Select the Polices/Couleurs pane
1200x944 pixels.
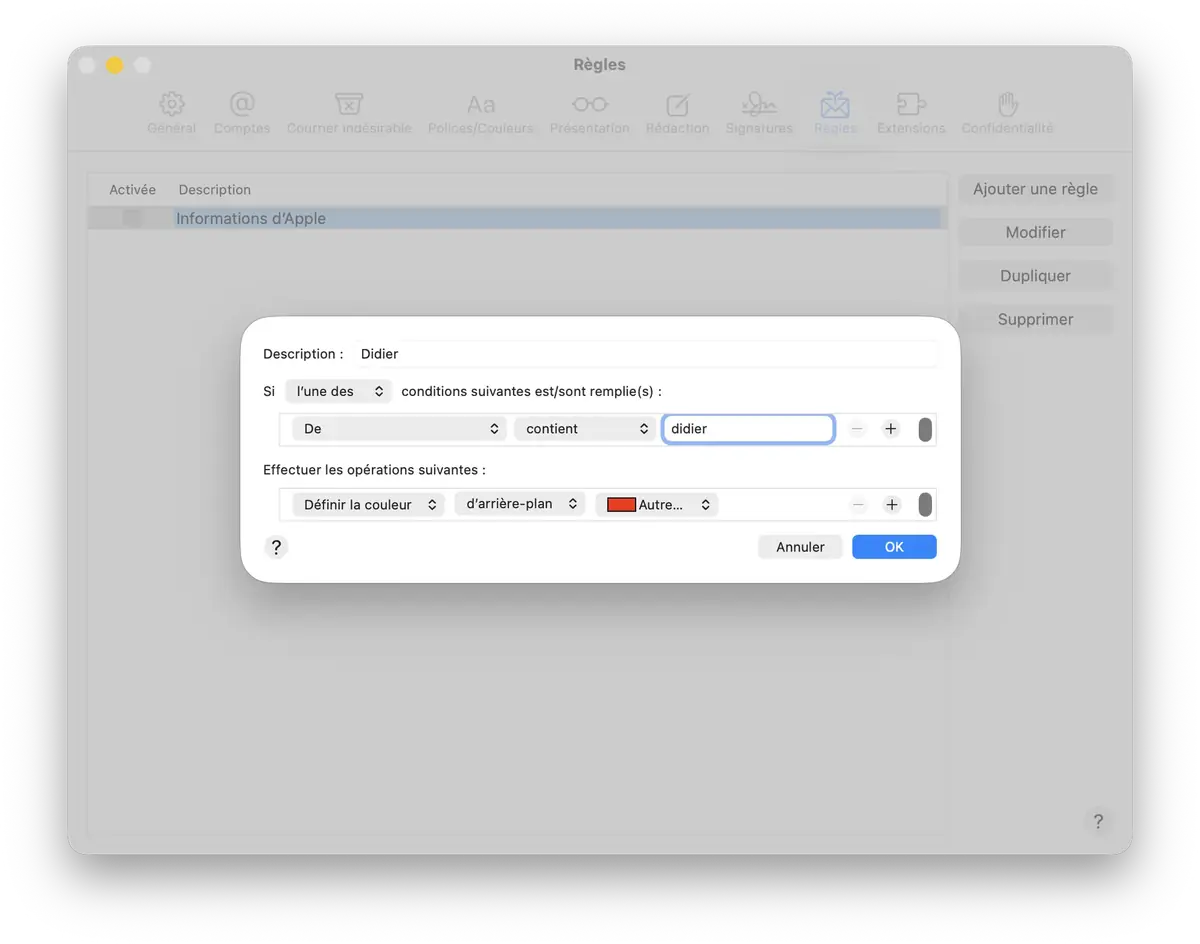pyautogui.click(x=481, y=112)
